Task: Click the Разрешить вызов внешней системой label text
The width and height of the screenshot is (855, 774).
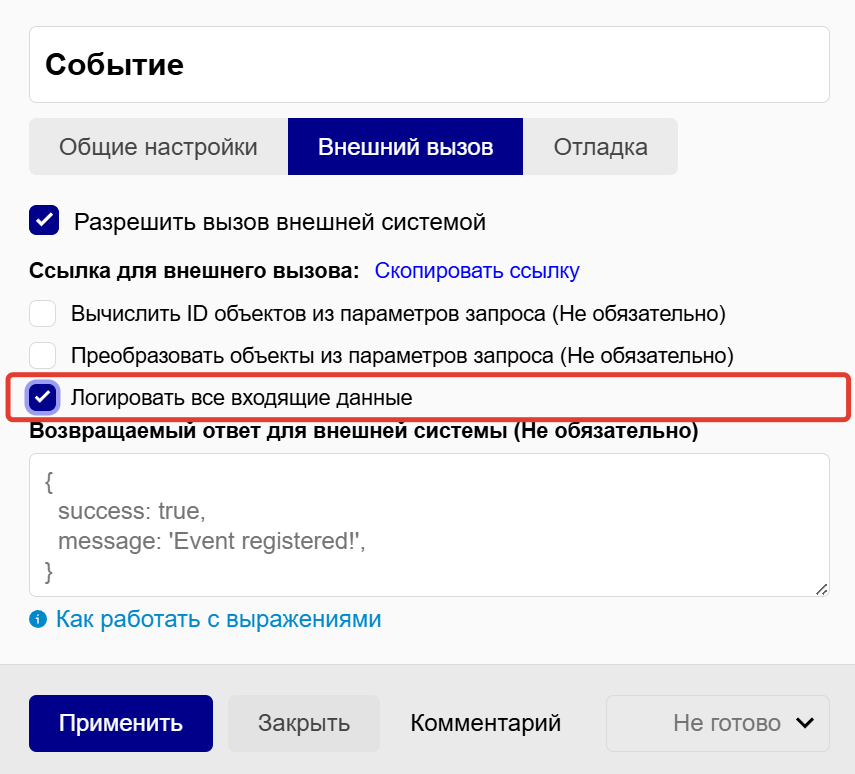Action: [280, 222]
